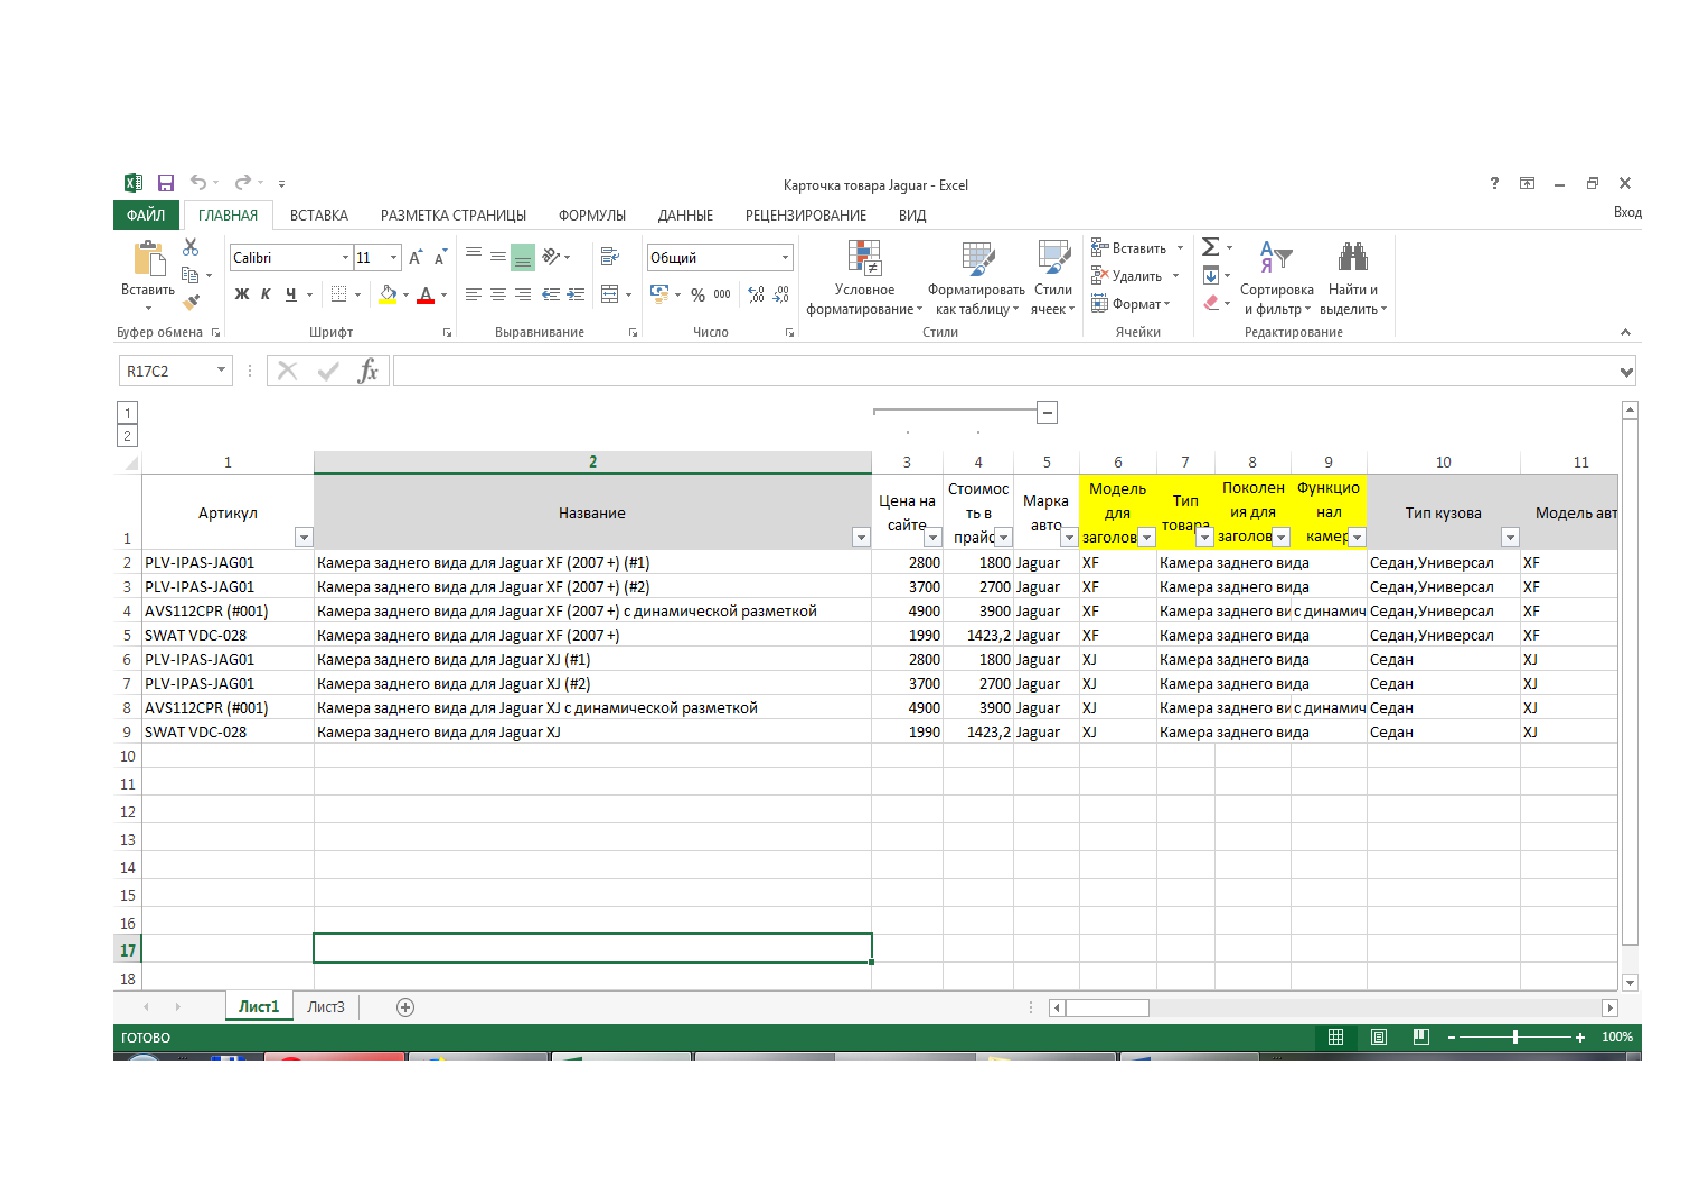This screenshot has height=1190, width=1684.
Task: Switch to ДАННЫЕ ribbon tab
Action: point(685,215)
